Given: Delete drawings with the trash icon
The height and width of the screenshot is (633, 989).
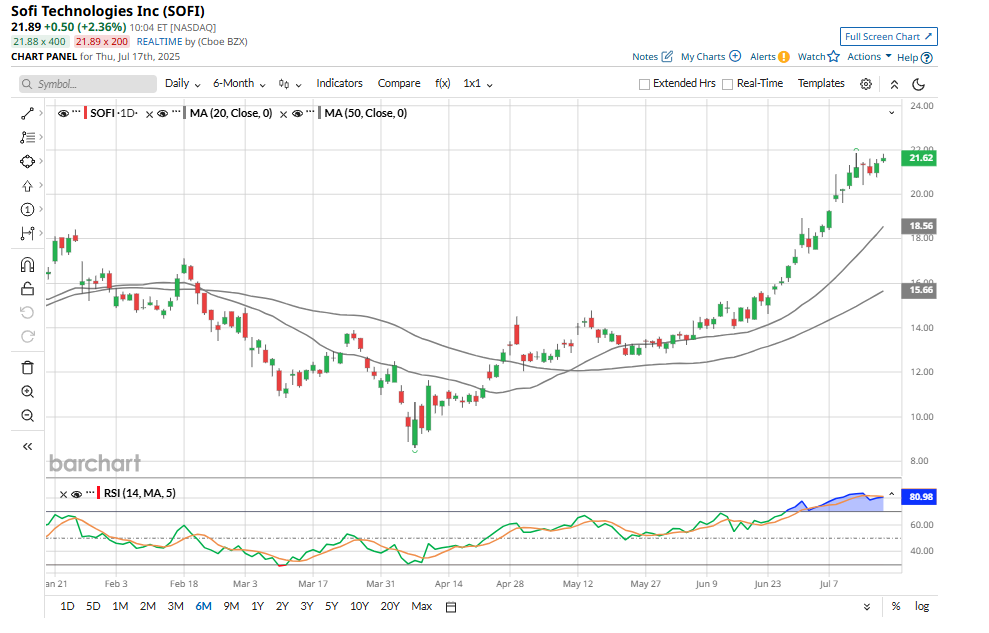Looking at the screenshot, I should (x=27, y=368).
